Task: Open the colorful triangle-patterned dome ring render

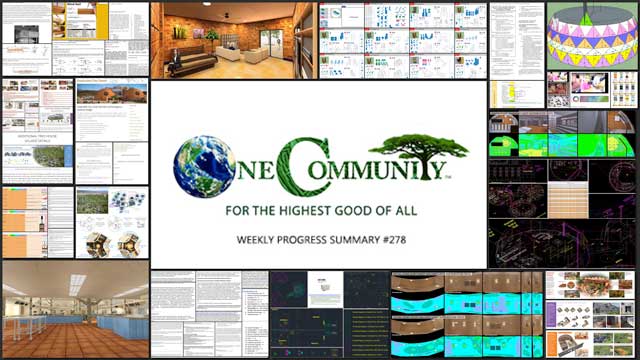Action: [592, 36]
